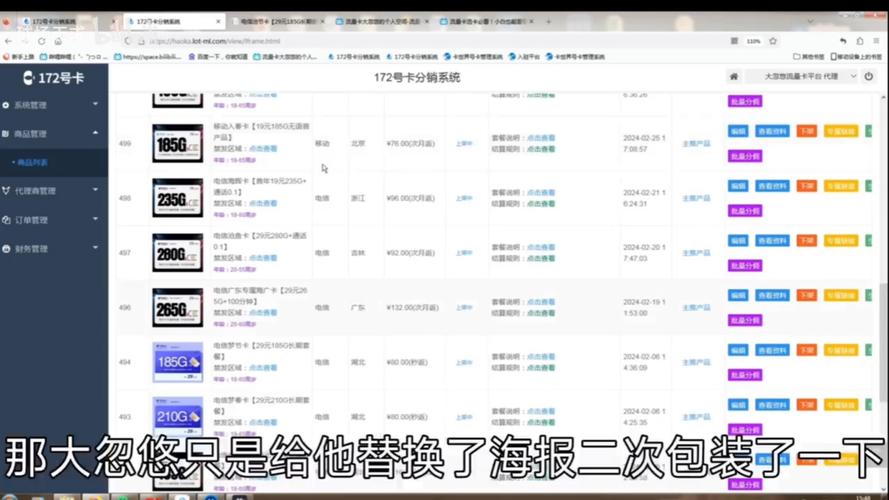Open 结算规则 点击查看 link in row 498
The height and width of the screenshot is (500, 889).
coord(541,204)
